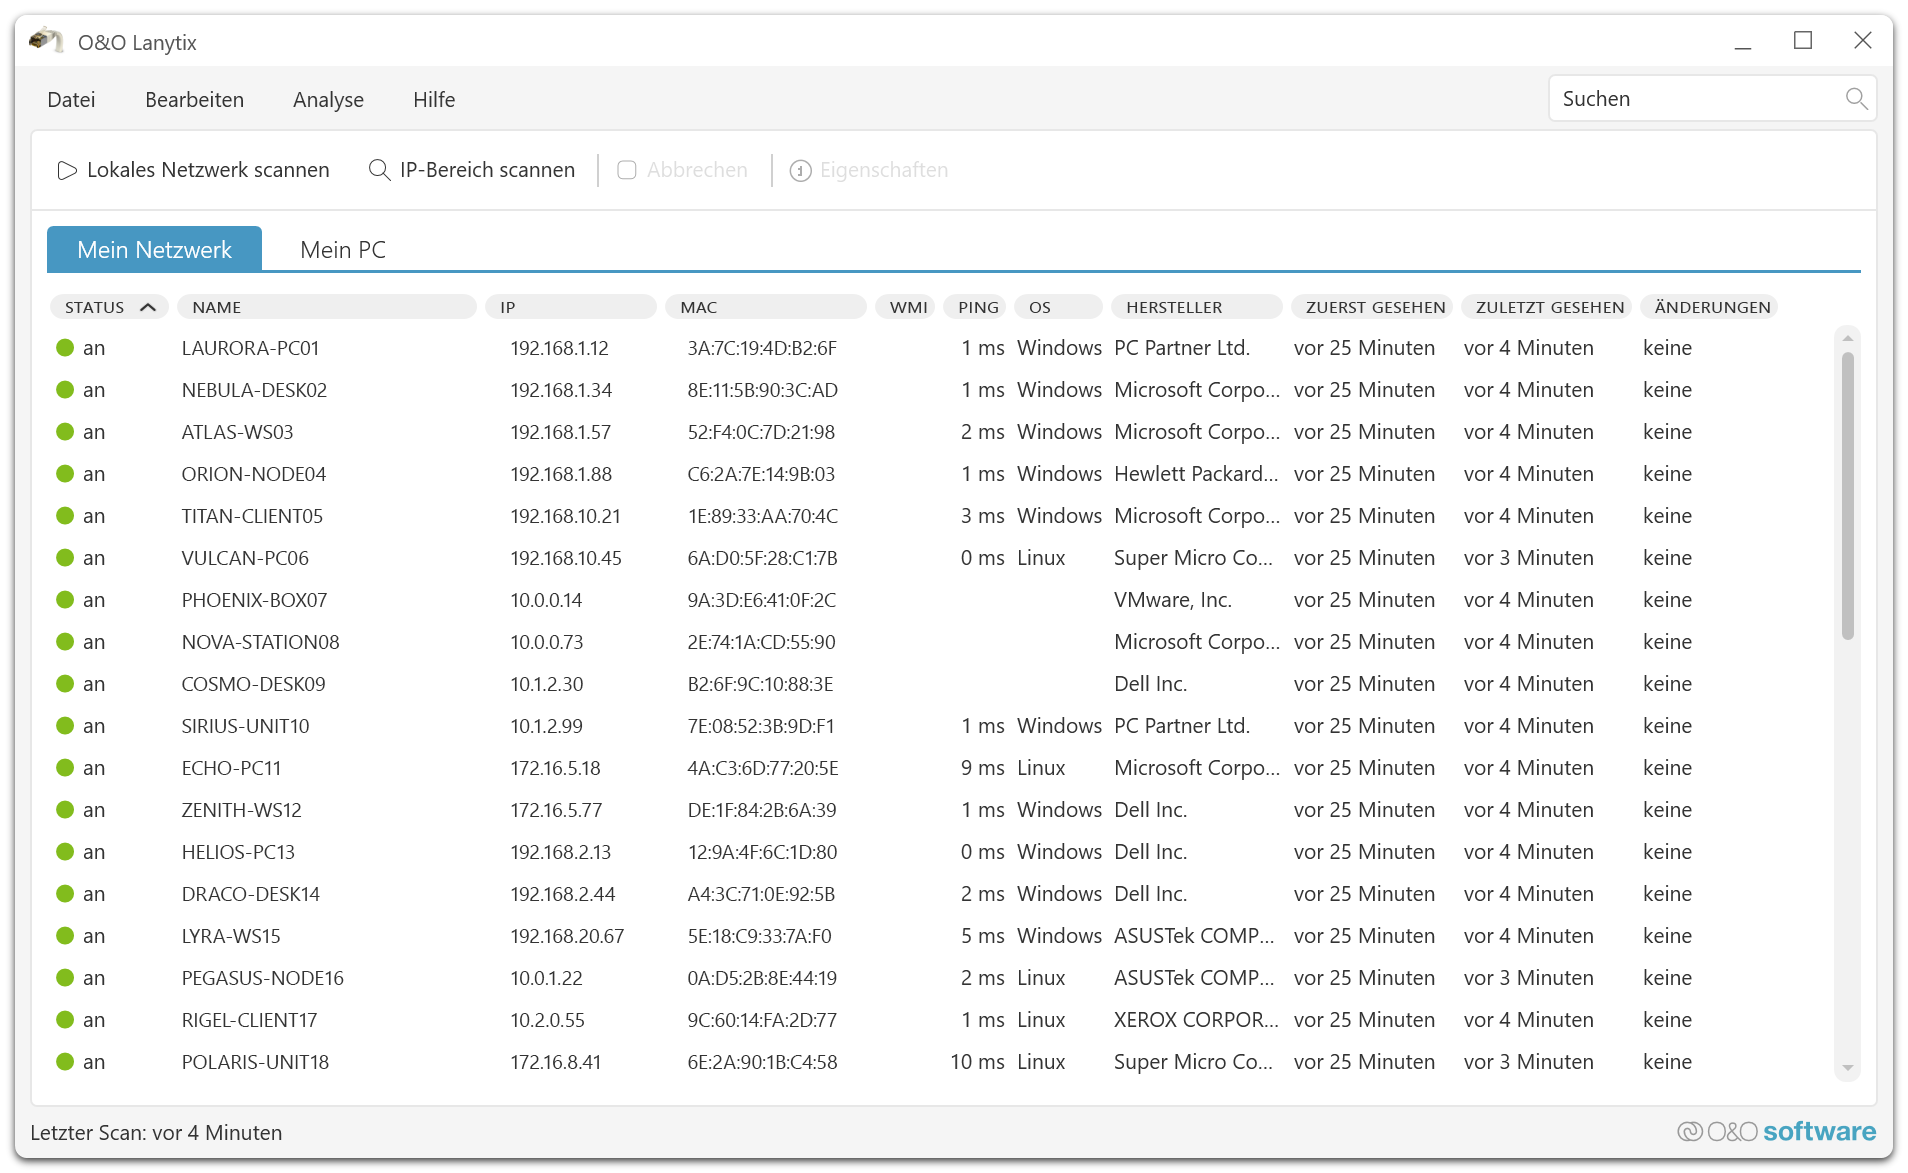Start scan with Lokales Netzwerk scannen
1908x1173 pixels.
(207, 171)
